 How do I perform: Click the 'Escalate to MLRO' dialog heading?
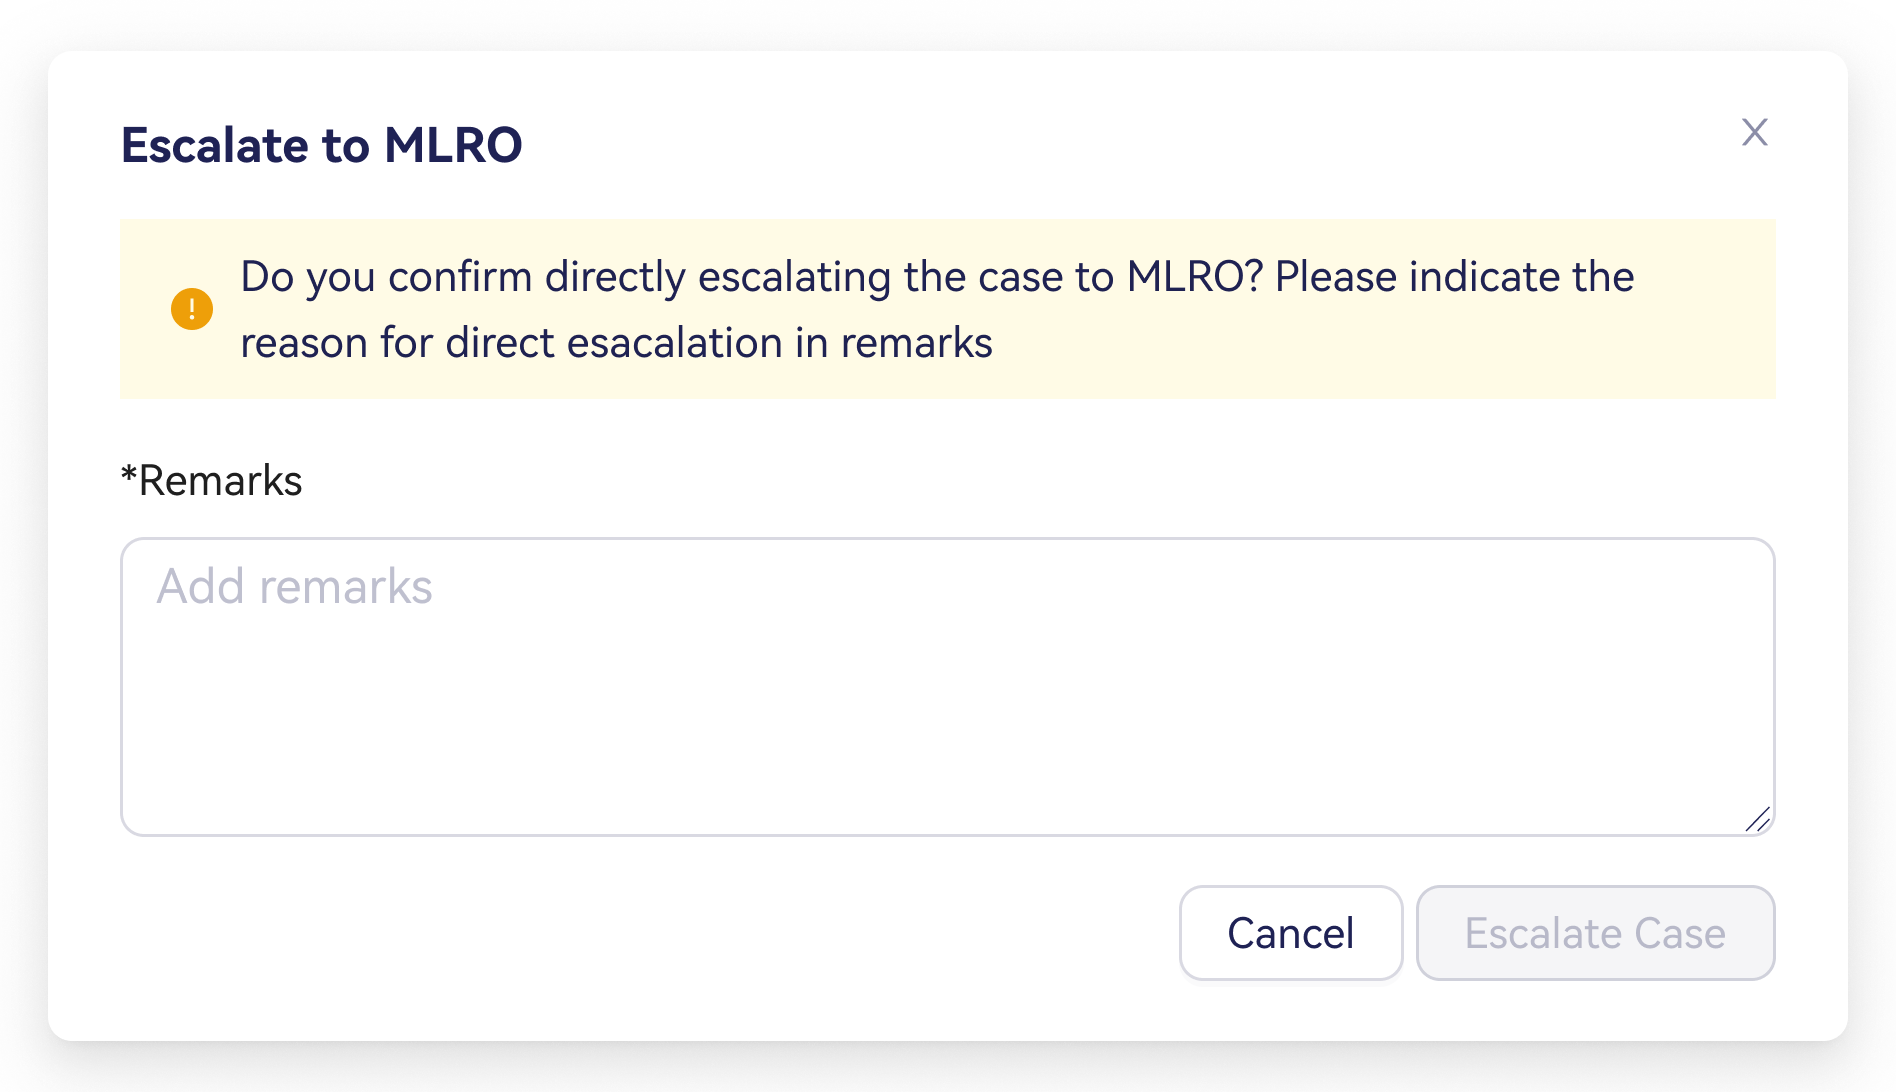(321, 145)
